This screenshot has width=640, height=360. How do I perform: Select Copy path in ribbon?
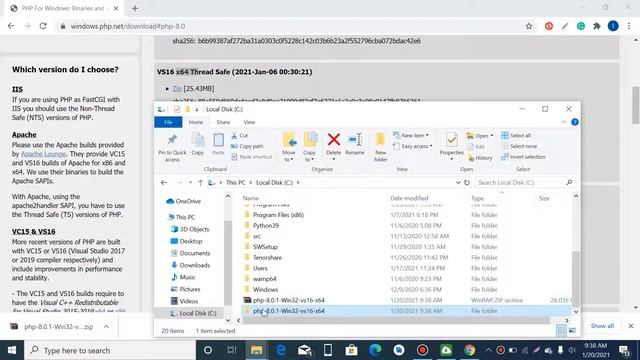click(x=247, y=146)
